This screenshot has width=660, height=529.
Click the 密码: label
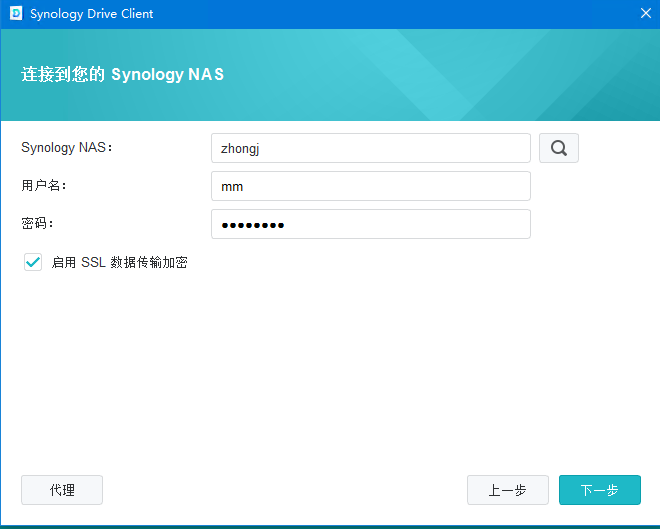coord(37,223)
